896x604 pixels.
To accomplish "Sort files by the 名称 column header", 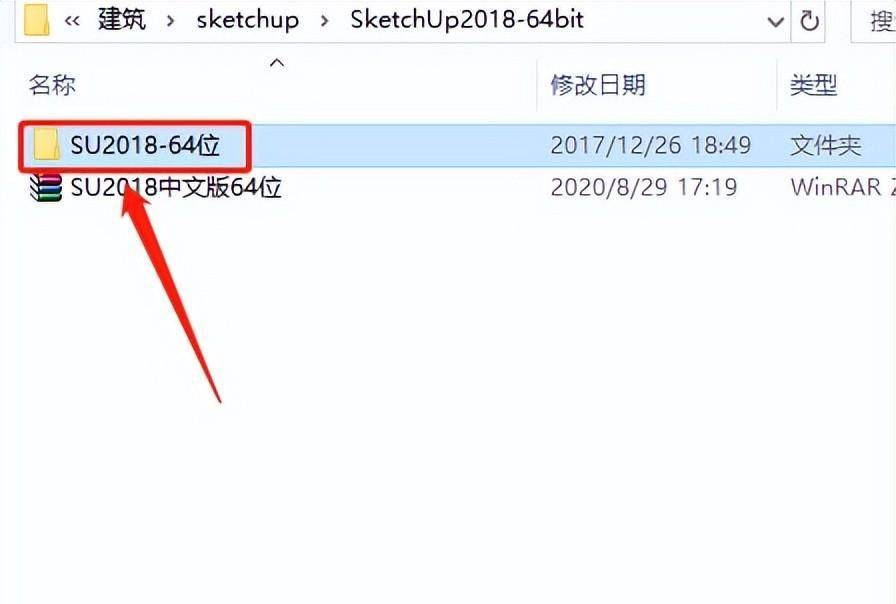I will [52, 85].
